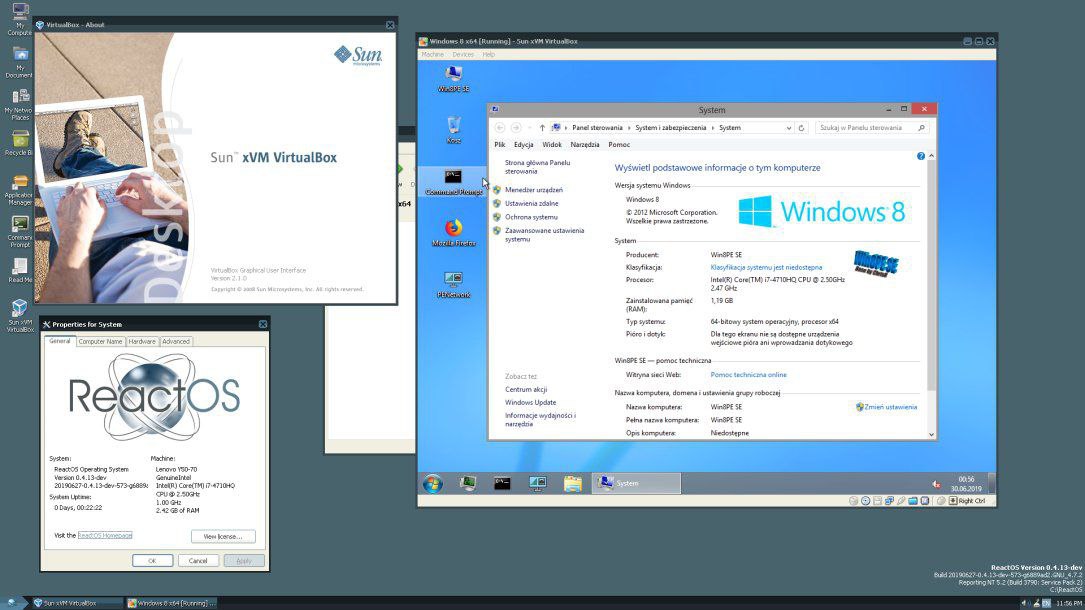Viewport: 1085px width, 610px height.
Task: Click the search box Szukaj w Panelu sterowania
Action: pos(871,128)
